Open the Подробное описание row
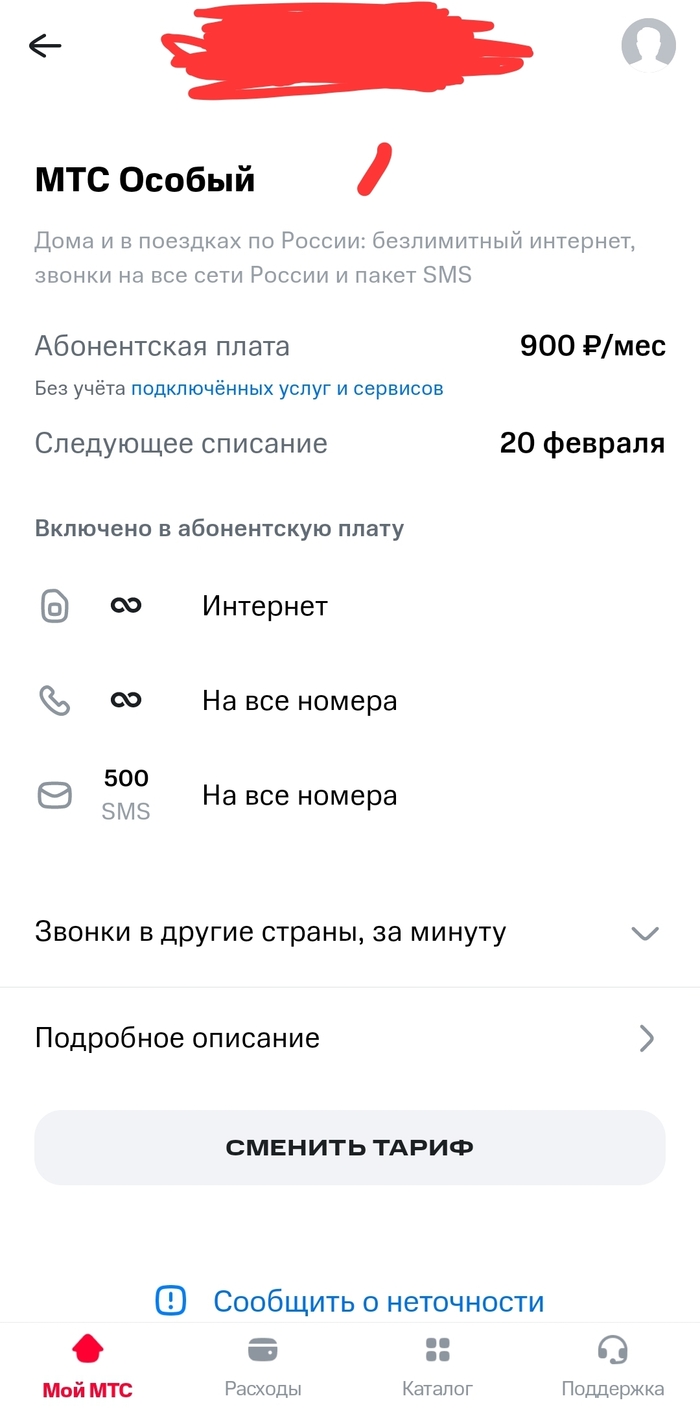Image resolution: width=700 pixels, height=1418 pixels. click(x=178, y=1038)
